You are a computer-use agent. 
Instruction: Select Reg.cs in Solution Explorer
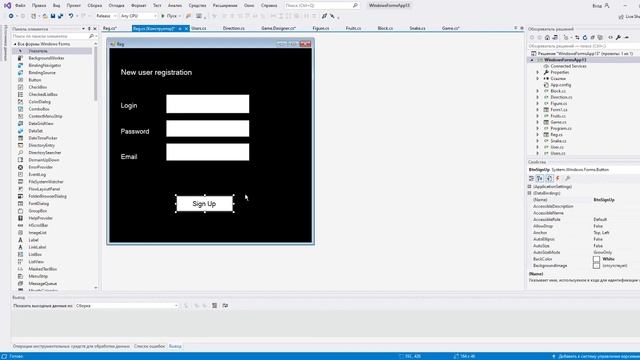click(x=556, y=135)
